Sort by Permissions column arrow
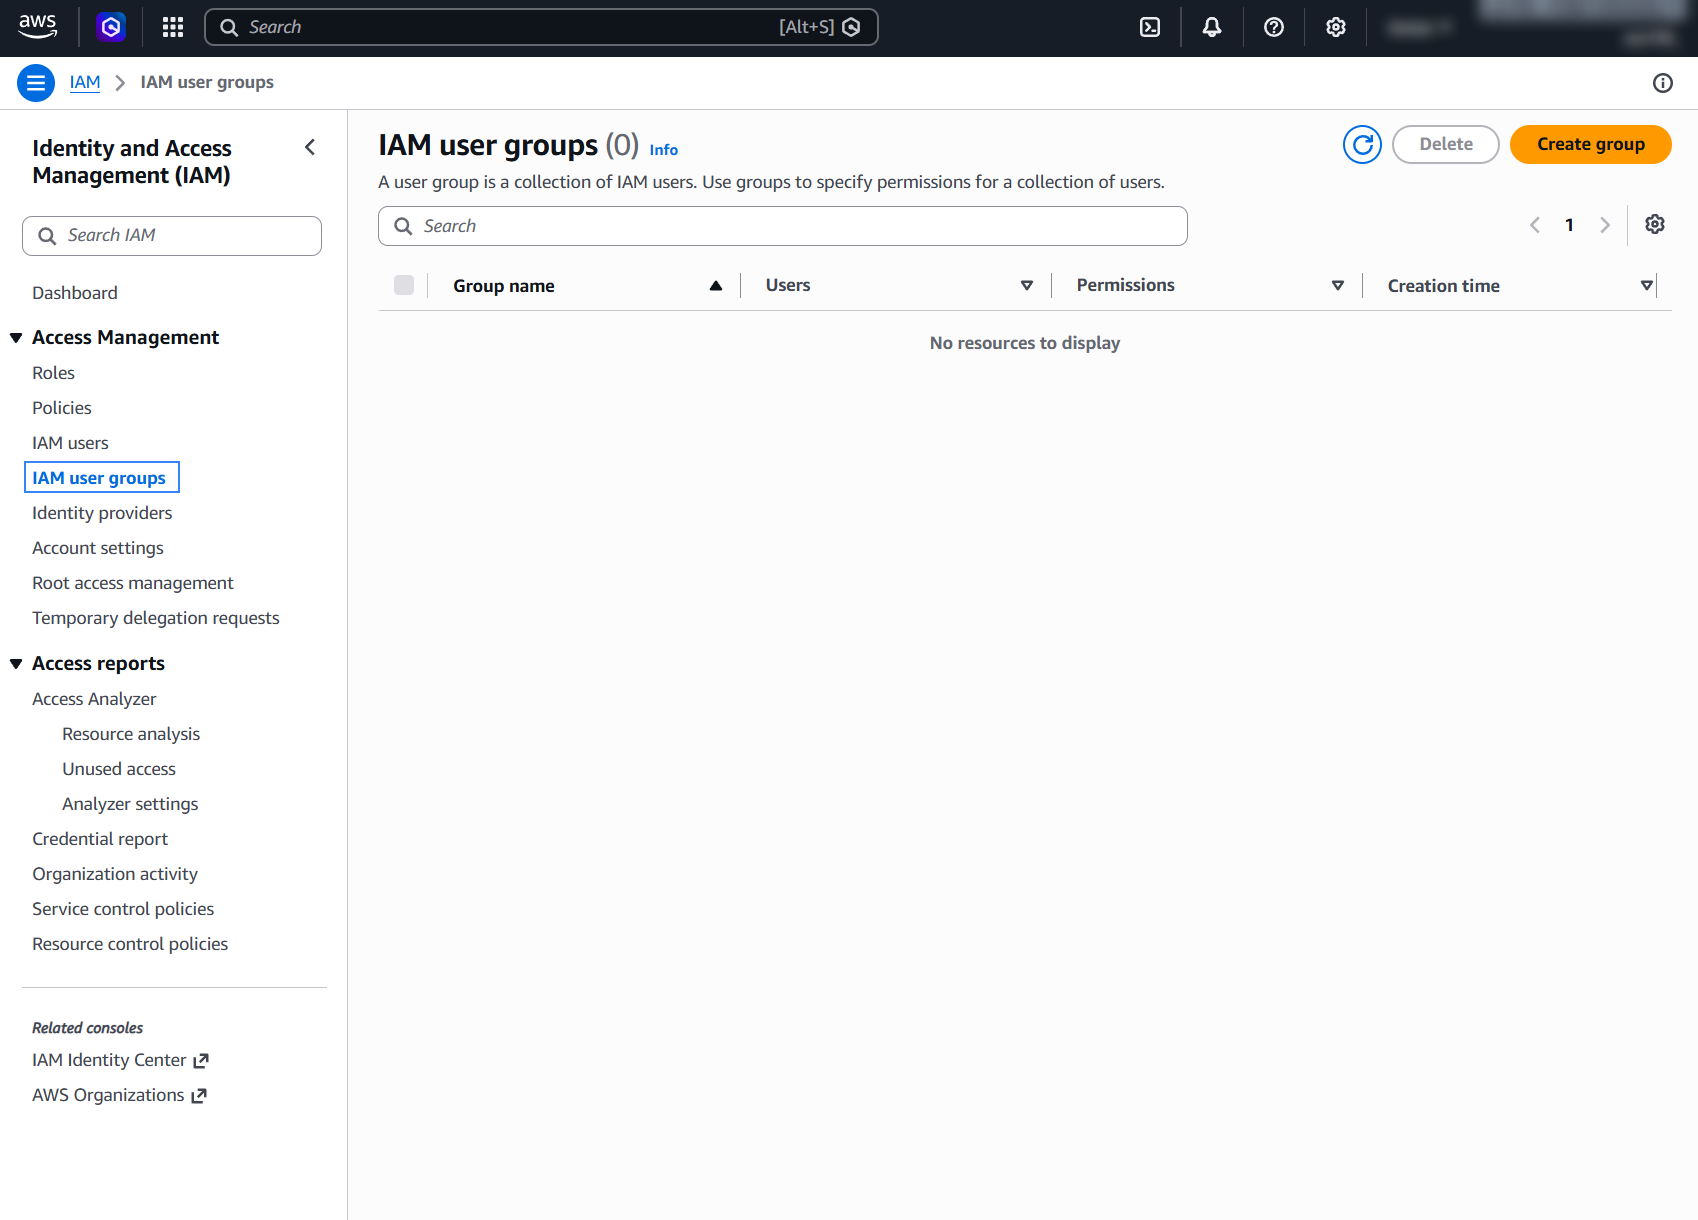The image size is (1698, 1220). coord(1338,286)
